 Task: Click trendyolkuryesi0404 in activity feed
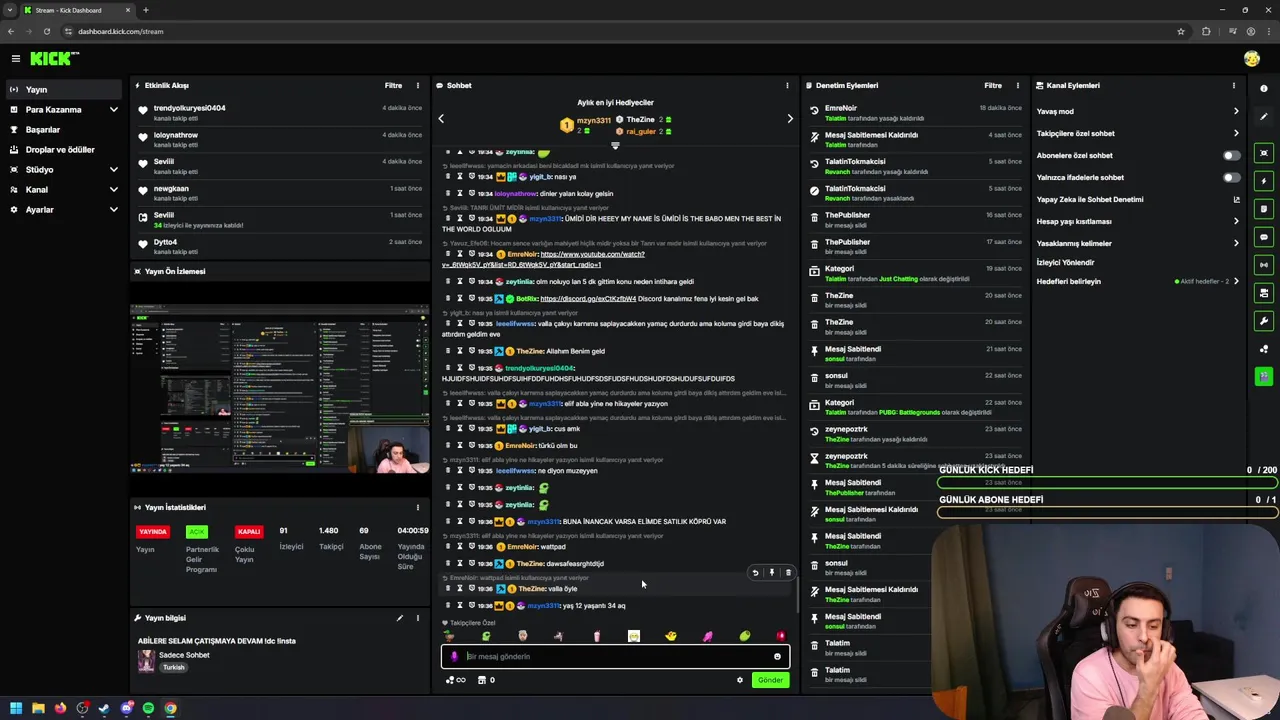click(x=190, y=108)
